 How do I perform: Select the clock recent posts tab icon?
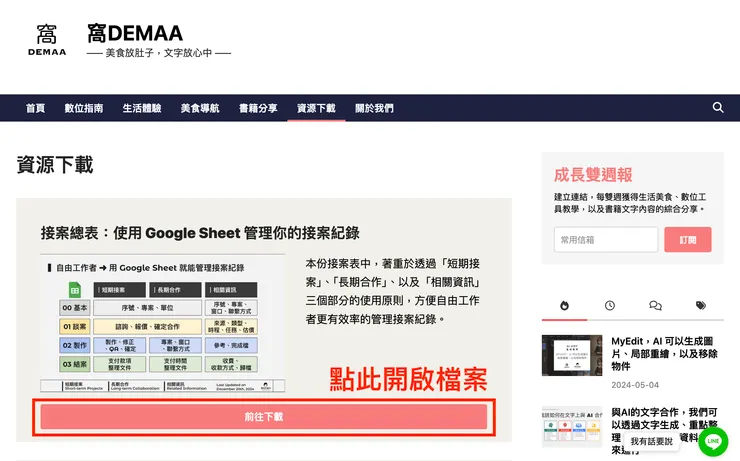coord(610,306)
